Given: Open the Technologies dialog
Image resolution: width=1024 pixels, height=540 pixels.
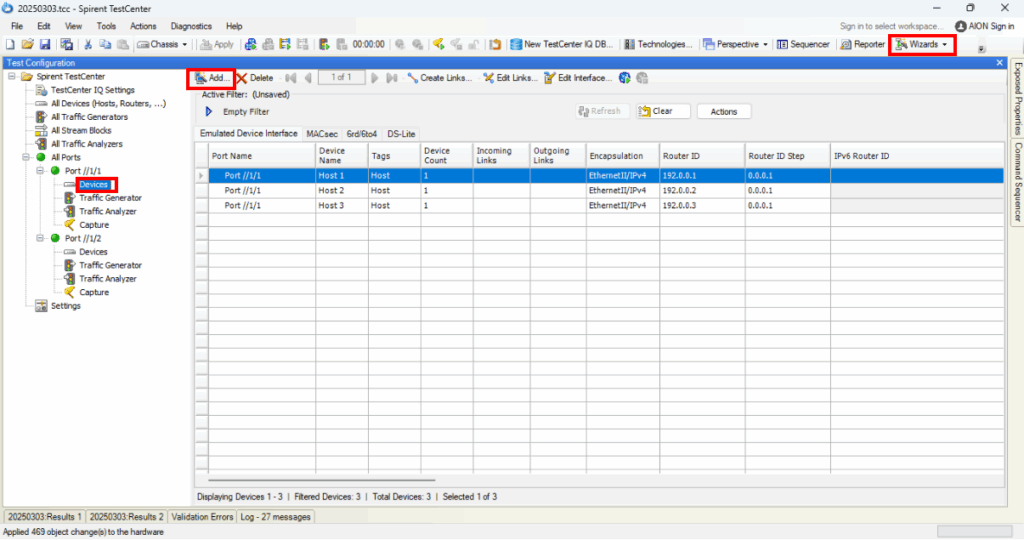Looking at the screenshot, I should [x=658, y=44].
